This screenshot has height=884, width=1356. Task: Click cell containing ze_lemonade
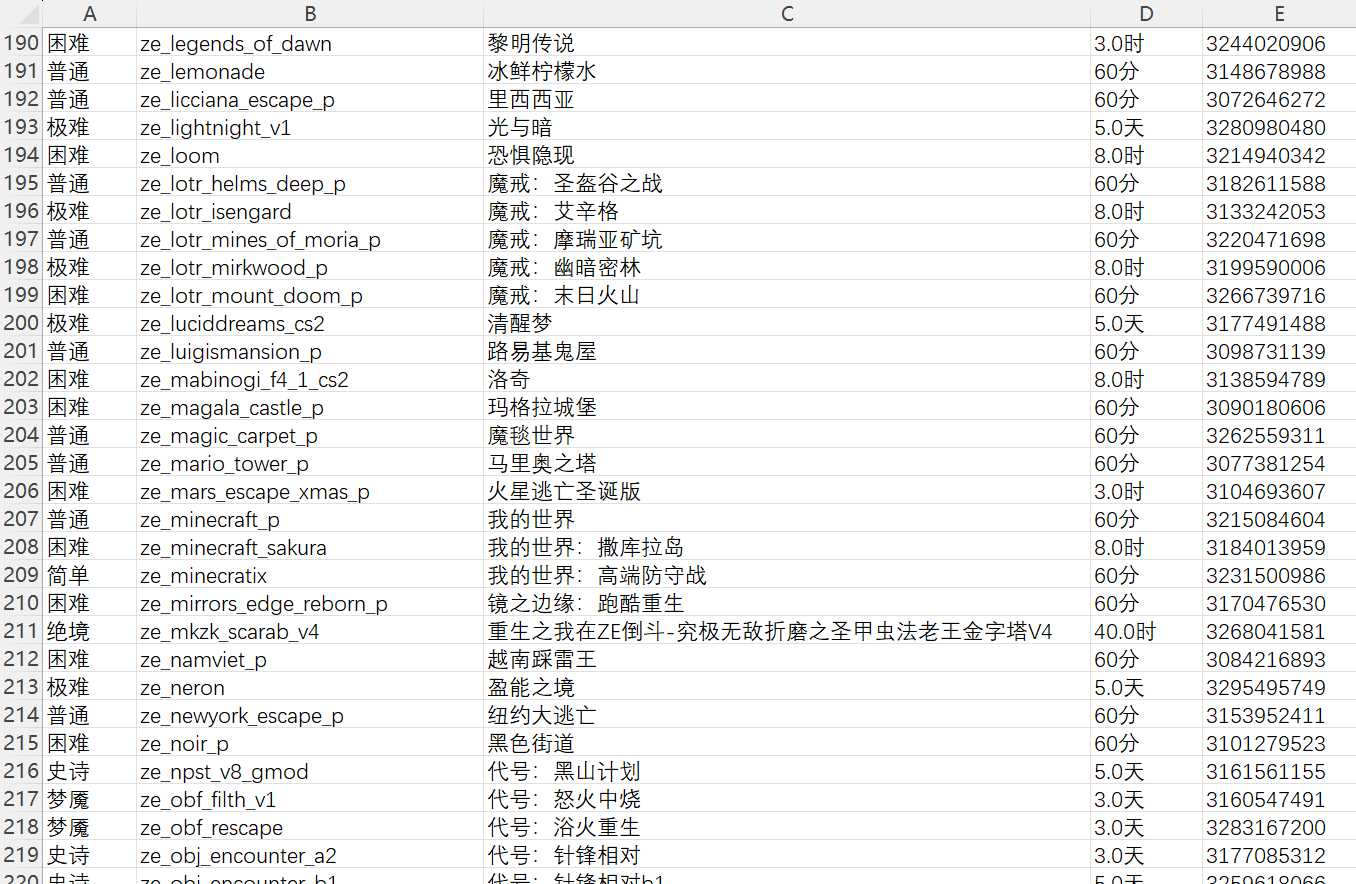310,72
